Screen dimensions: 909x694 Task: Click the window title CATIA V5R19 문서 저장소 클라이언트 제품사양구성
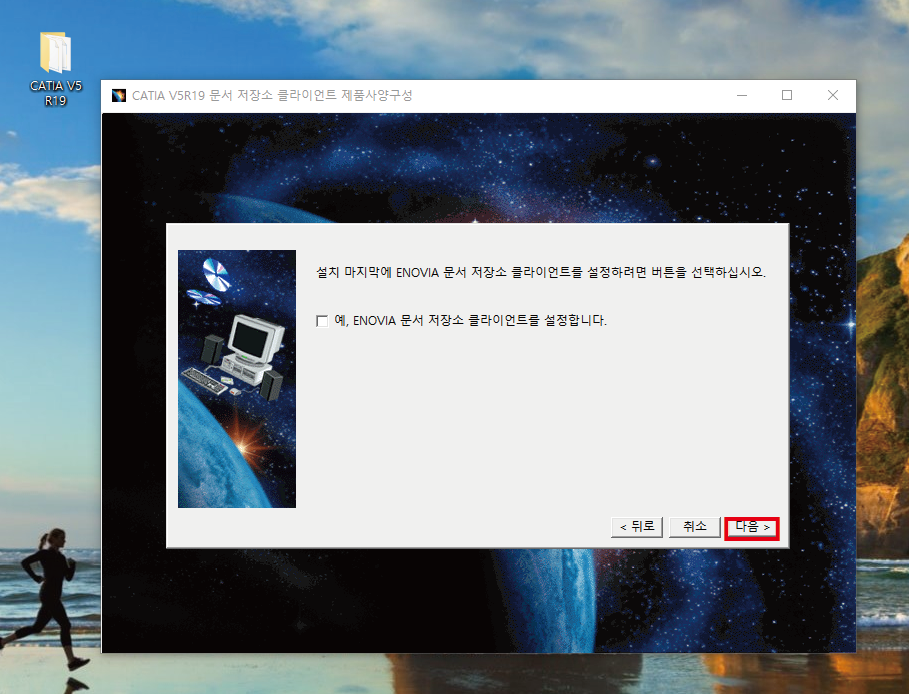click(x=272, y=96)
